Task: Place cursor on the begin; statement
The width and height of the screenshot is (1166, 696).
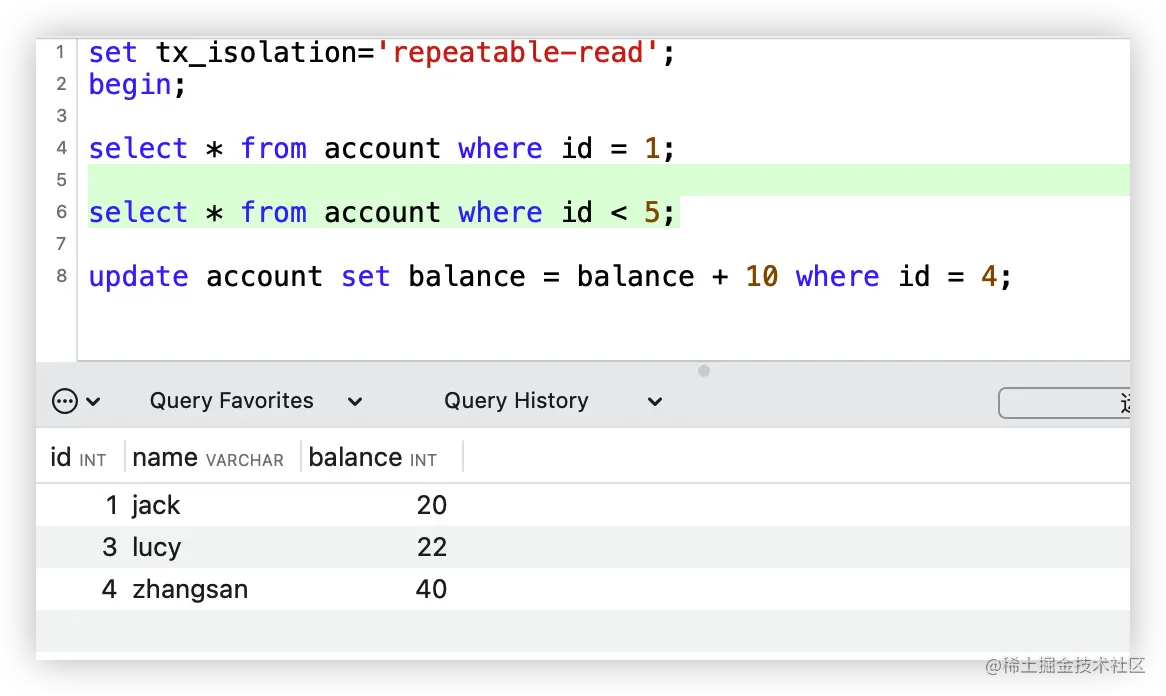Action: click(x=137, y=85)
